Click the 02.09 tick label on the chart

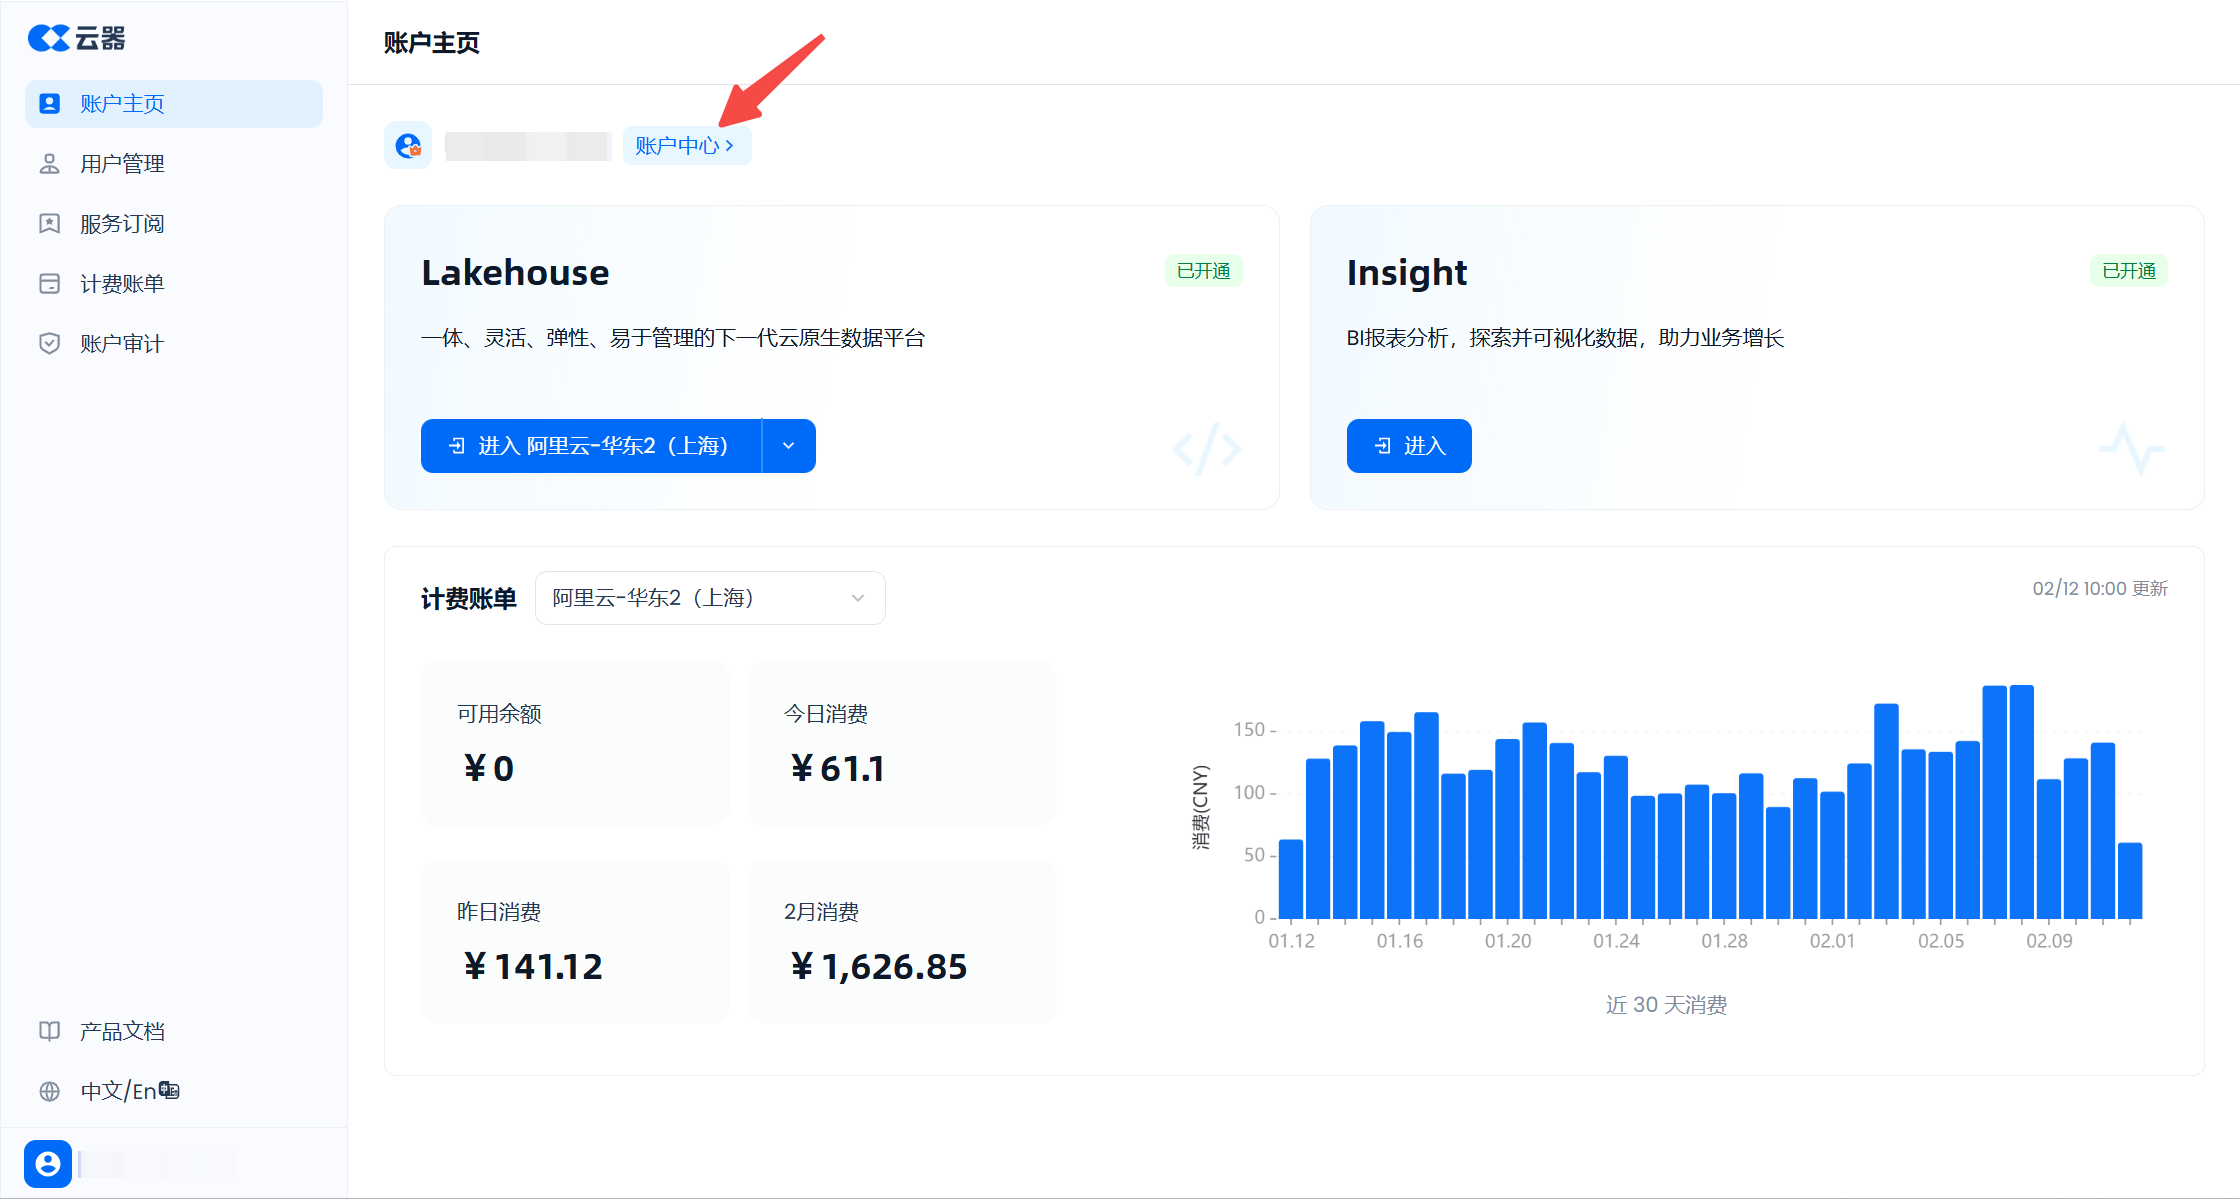click(x=2049, y=941)
